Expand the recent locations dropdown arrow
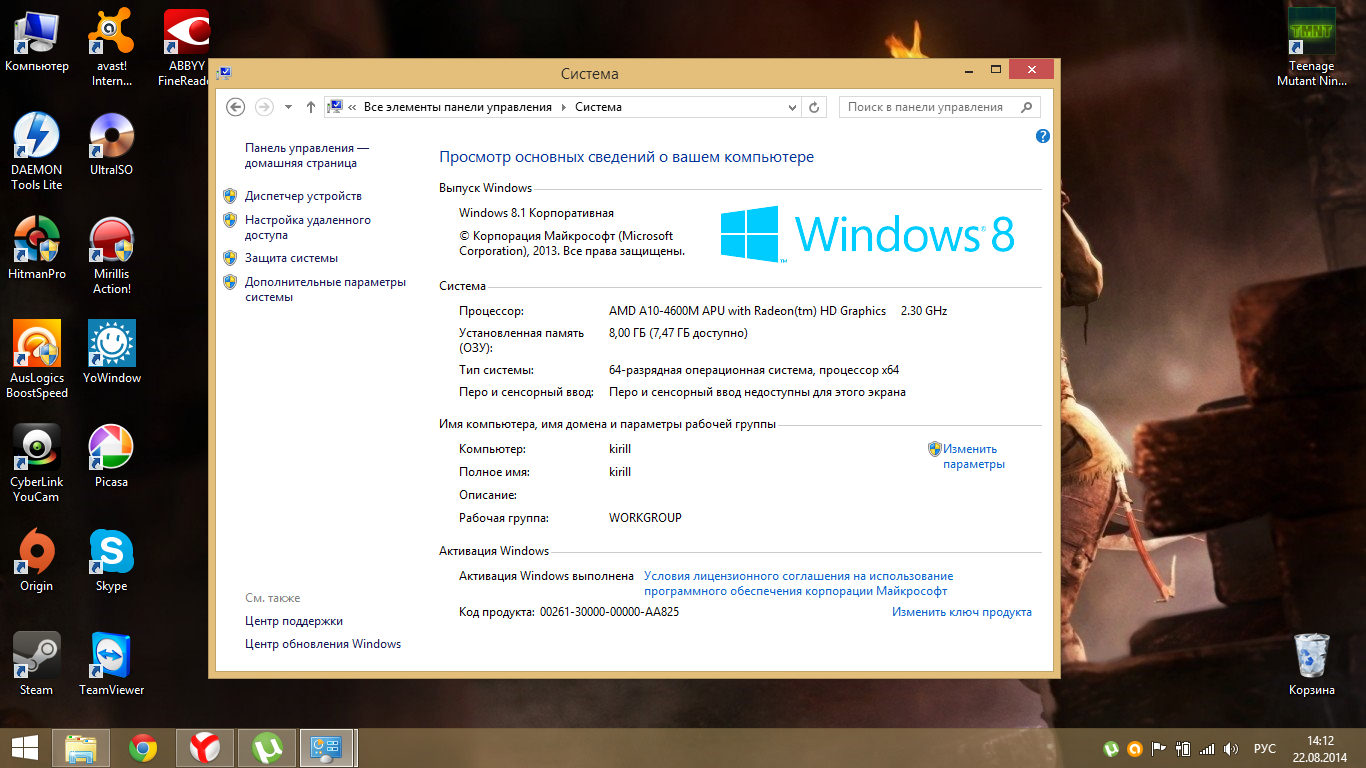Image resolution: width=1366 pixels, height=768 pixels. (288, 107)
